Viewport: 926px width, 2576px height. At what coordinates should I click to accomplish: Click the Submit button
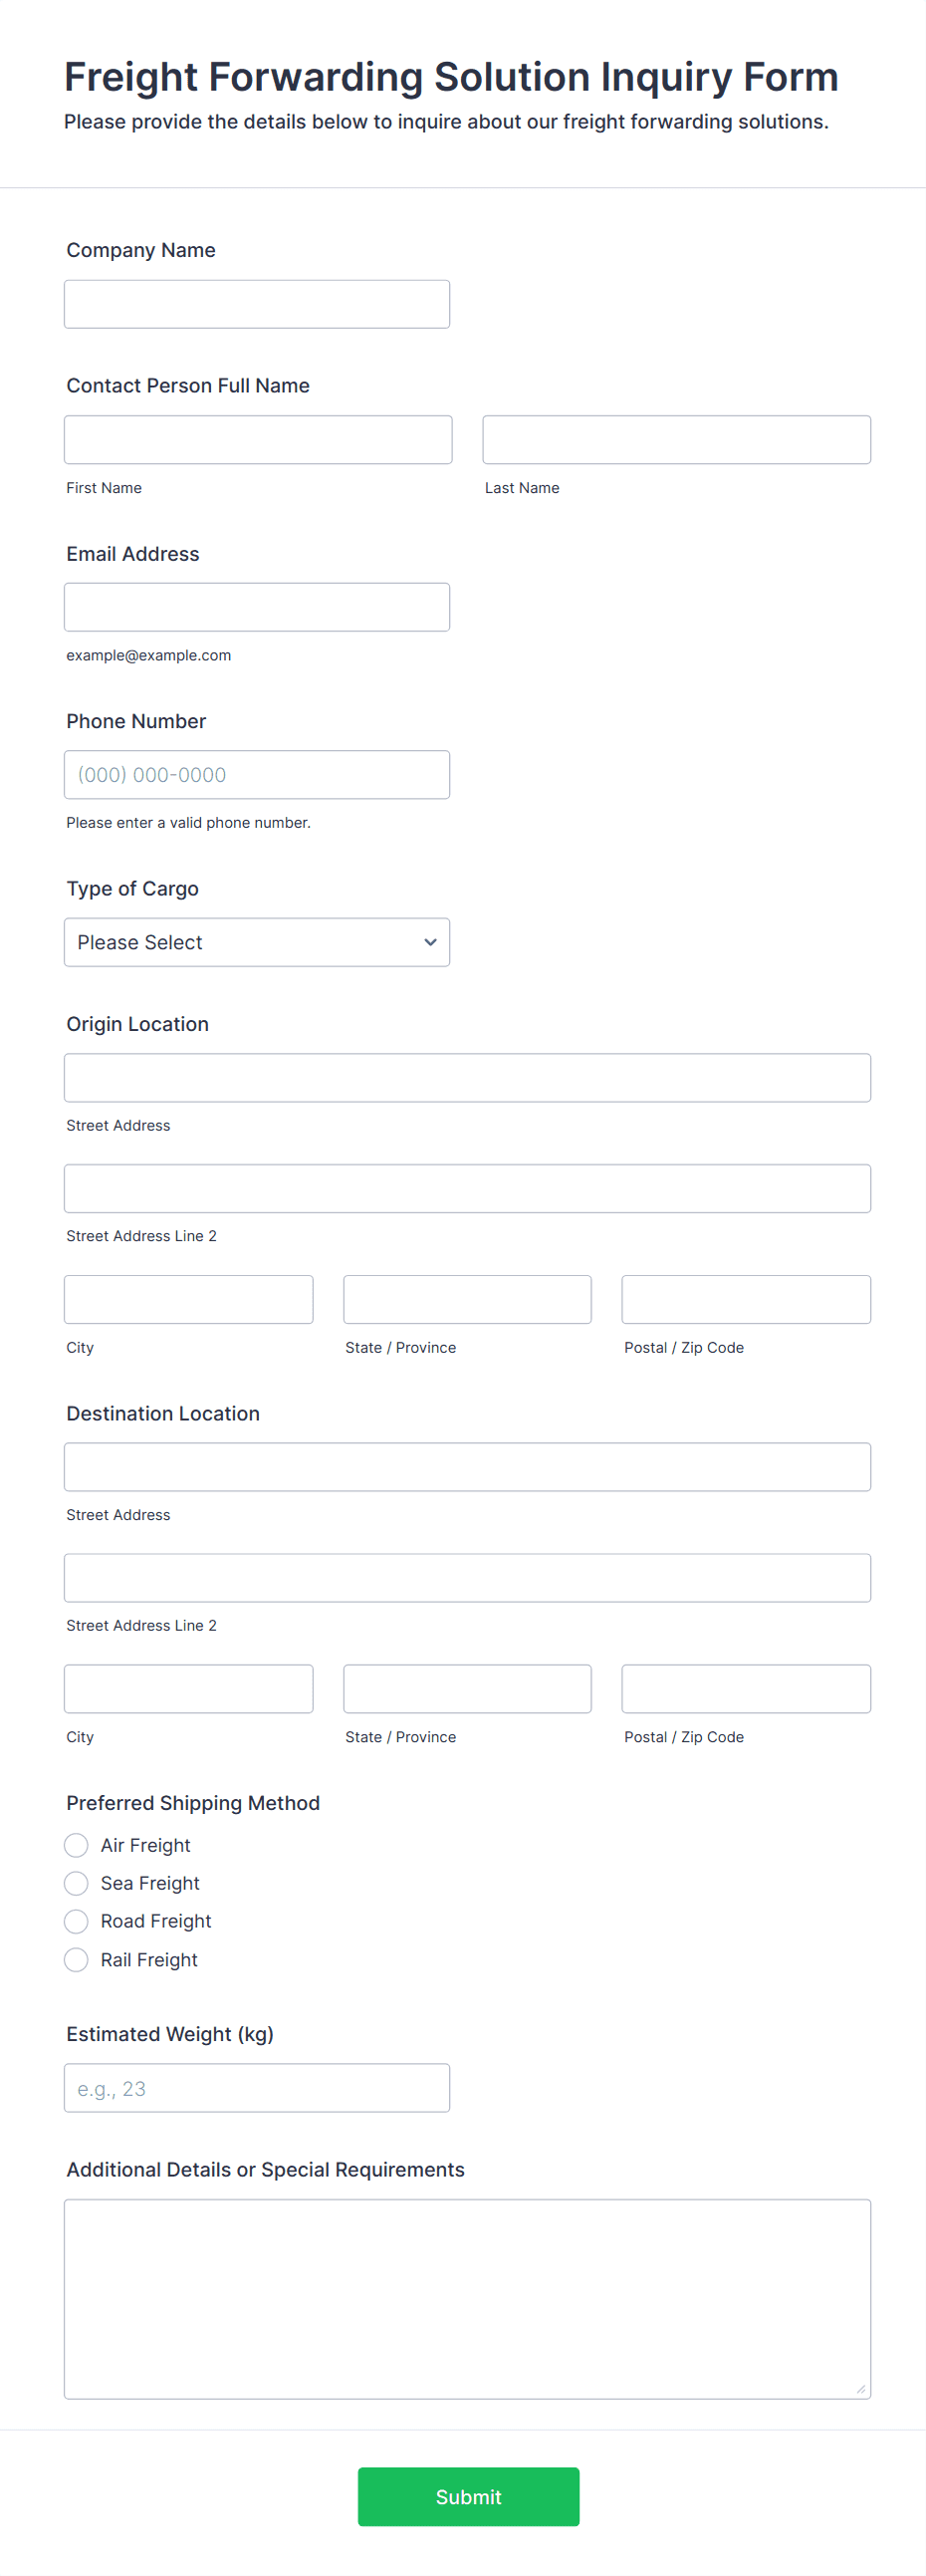pos(468,2496)
